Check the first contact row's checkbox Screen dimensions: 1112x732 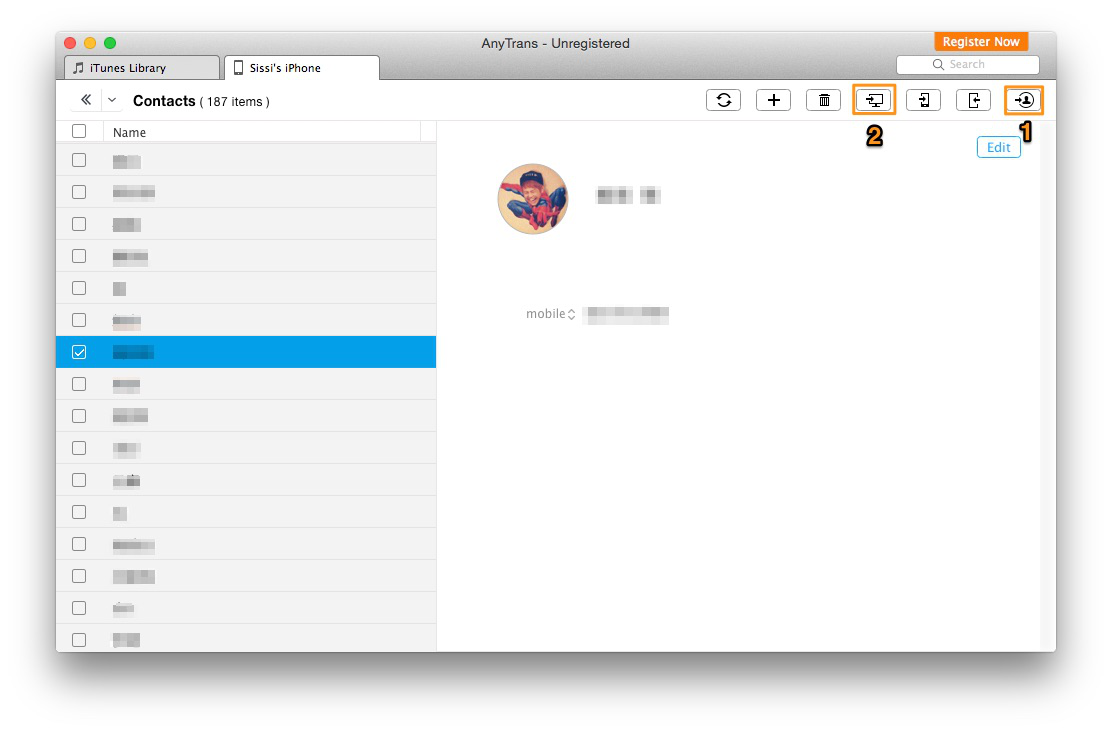click(x=79, y=160)
